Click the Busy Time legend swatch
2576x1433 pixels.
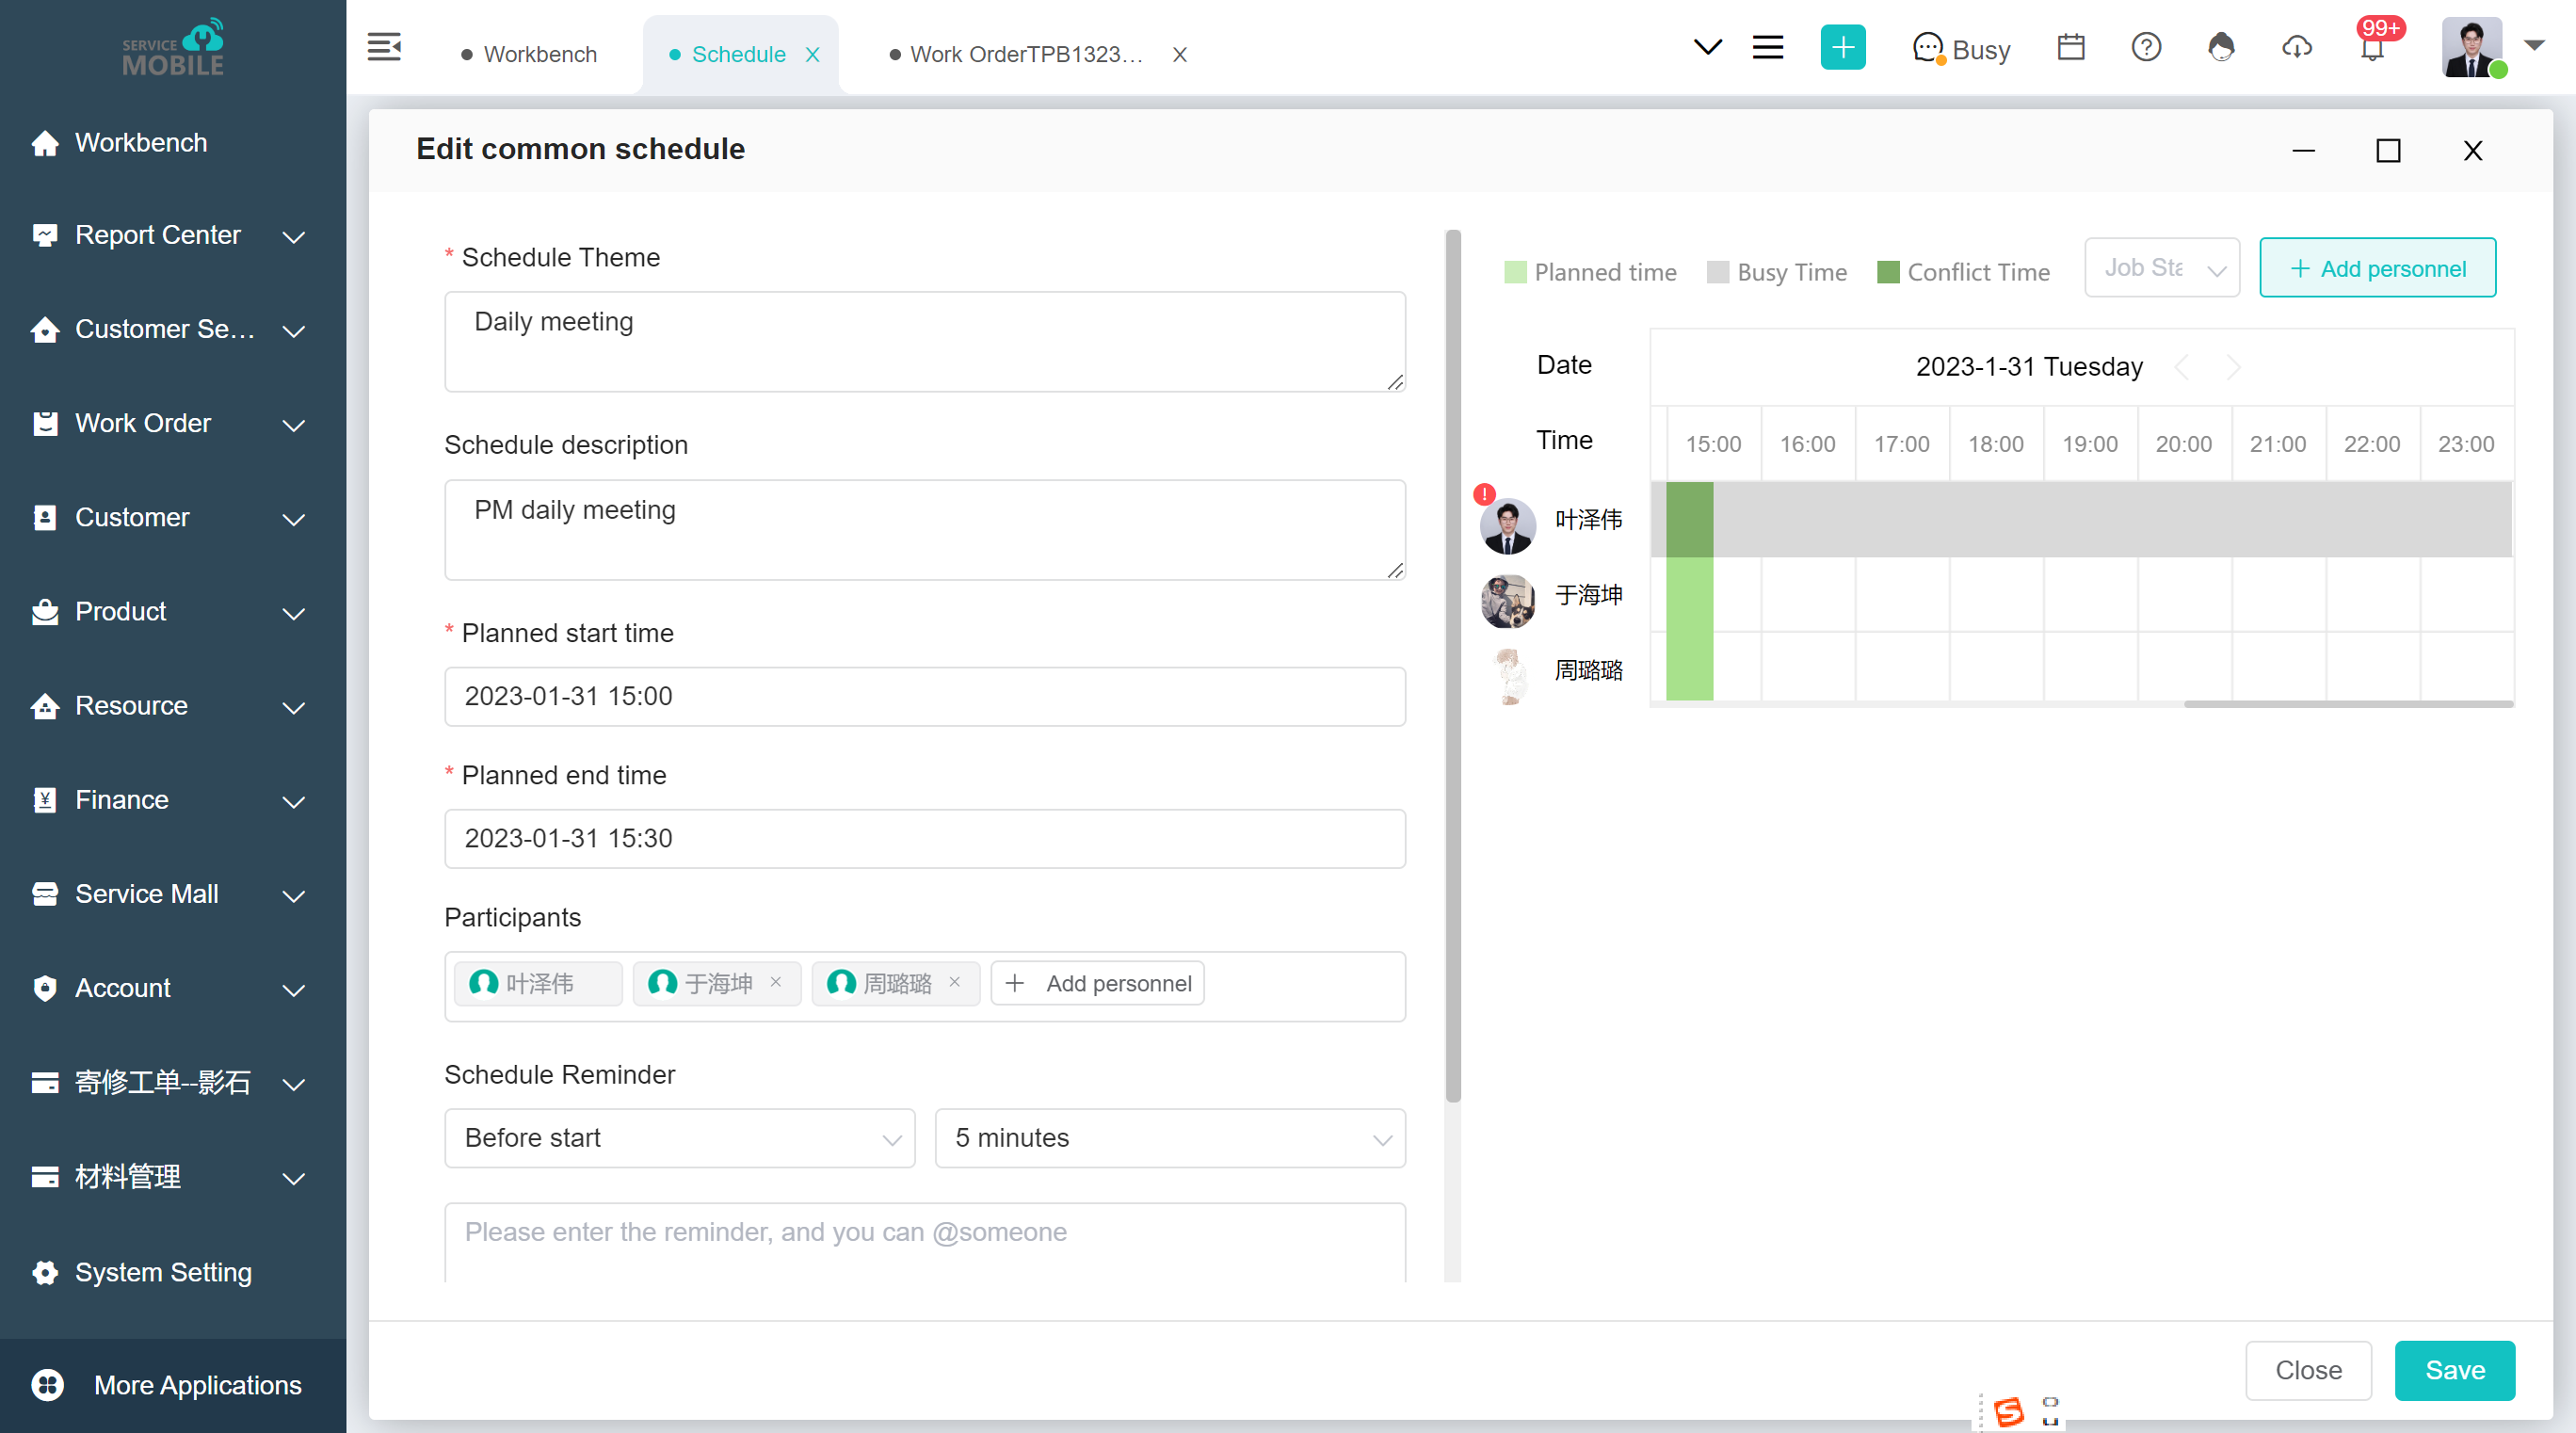(x=1717, y=272)
